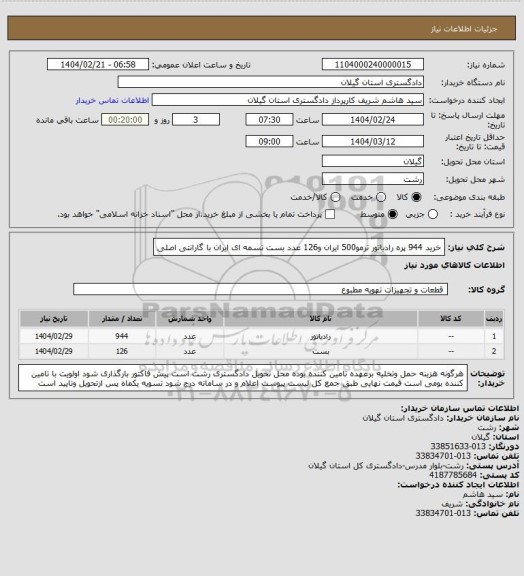Toggle the Islamic treasury payment checkbox
Viewport: 524px width, 576px height.
point(330,214)
